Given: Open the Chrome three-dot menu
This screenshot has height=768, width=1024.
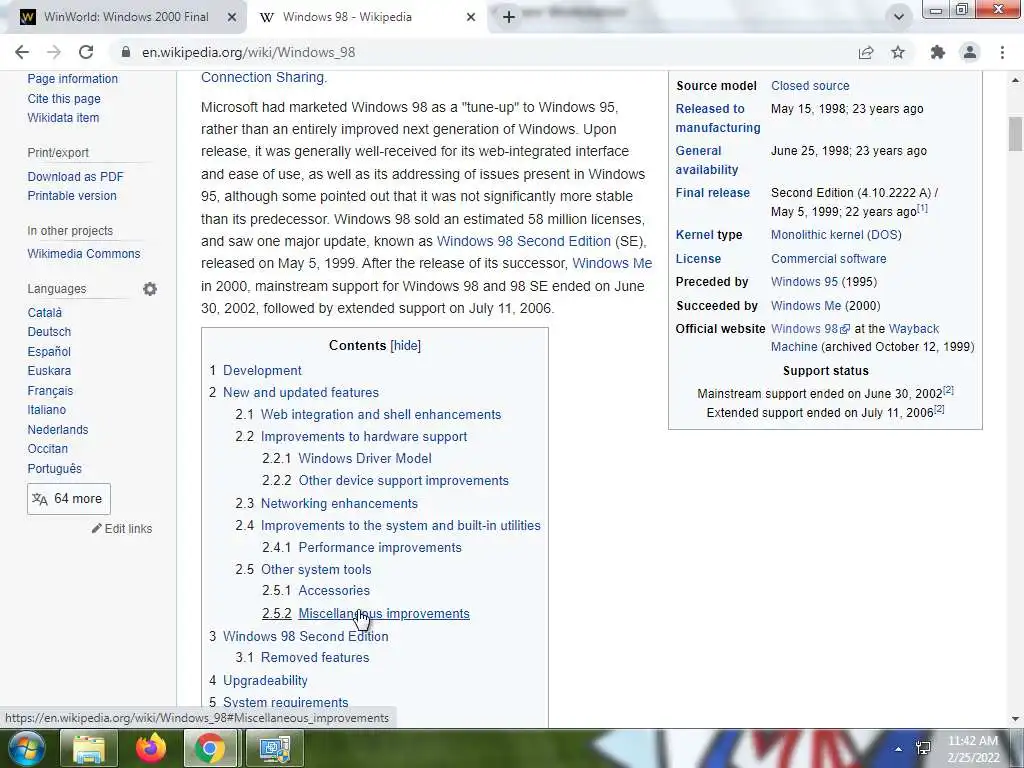Looking at the screenshot, I should coord(1002,52).
